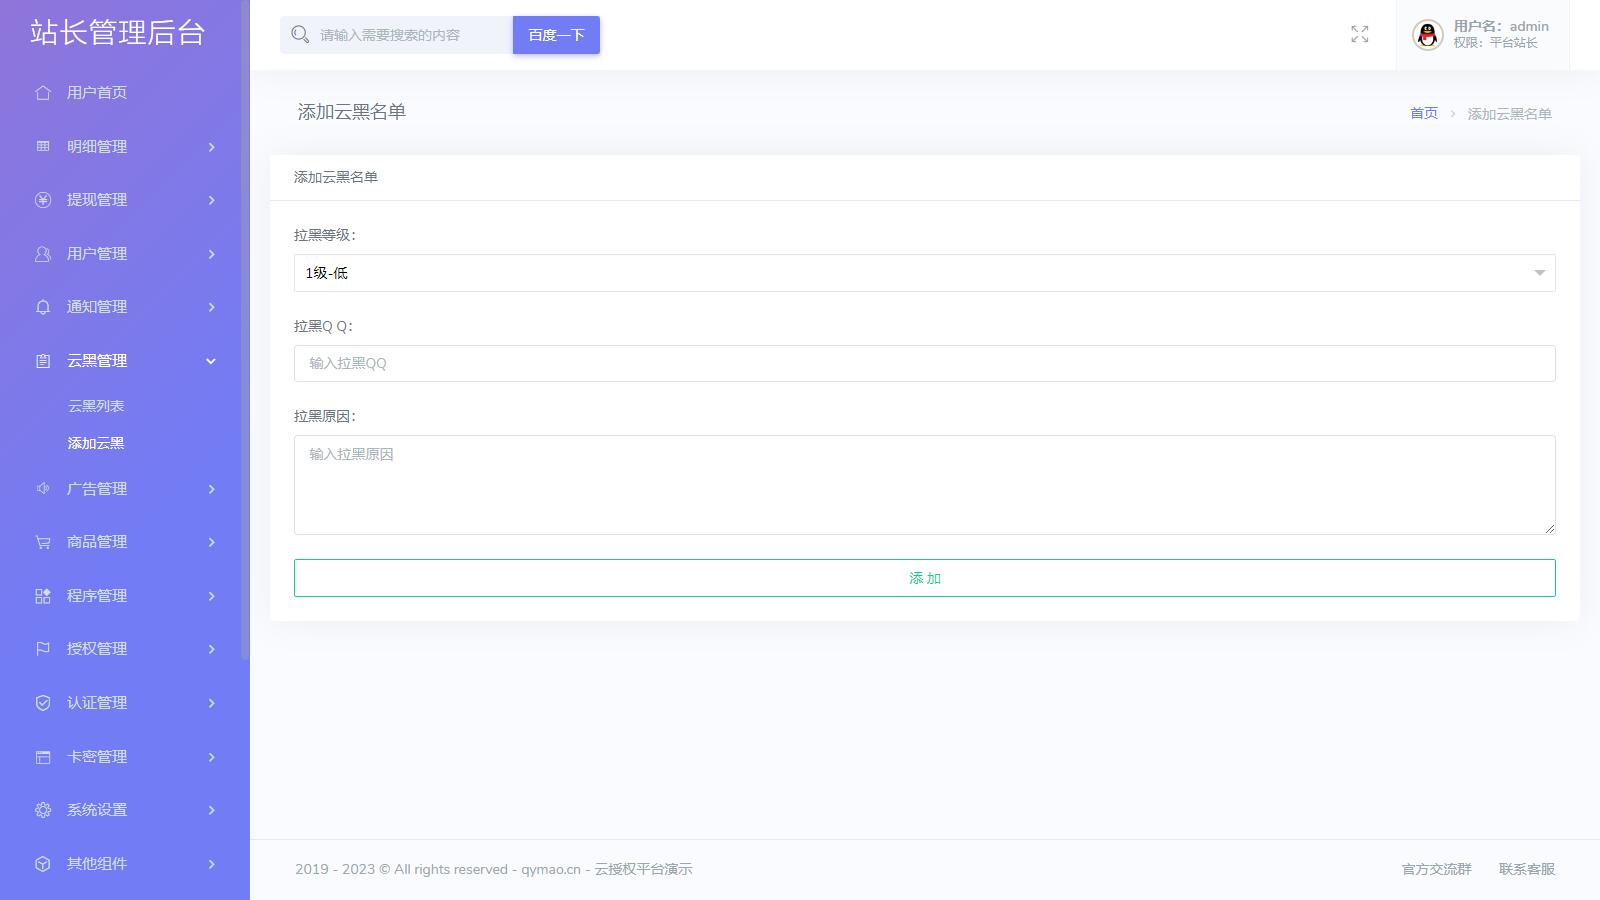Click the penguin avatar icon beside admin
Screen dimensions: 1600x900
point(1427,35)
